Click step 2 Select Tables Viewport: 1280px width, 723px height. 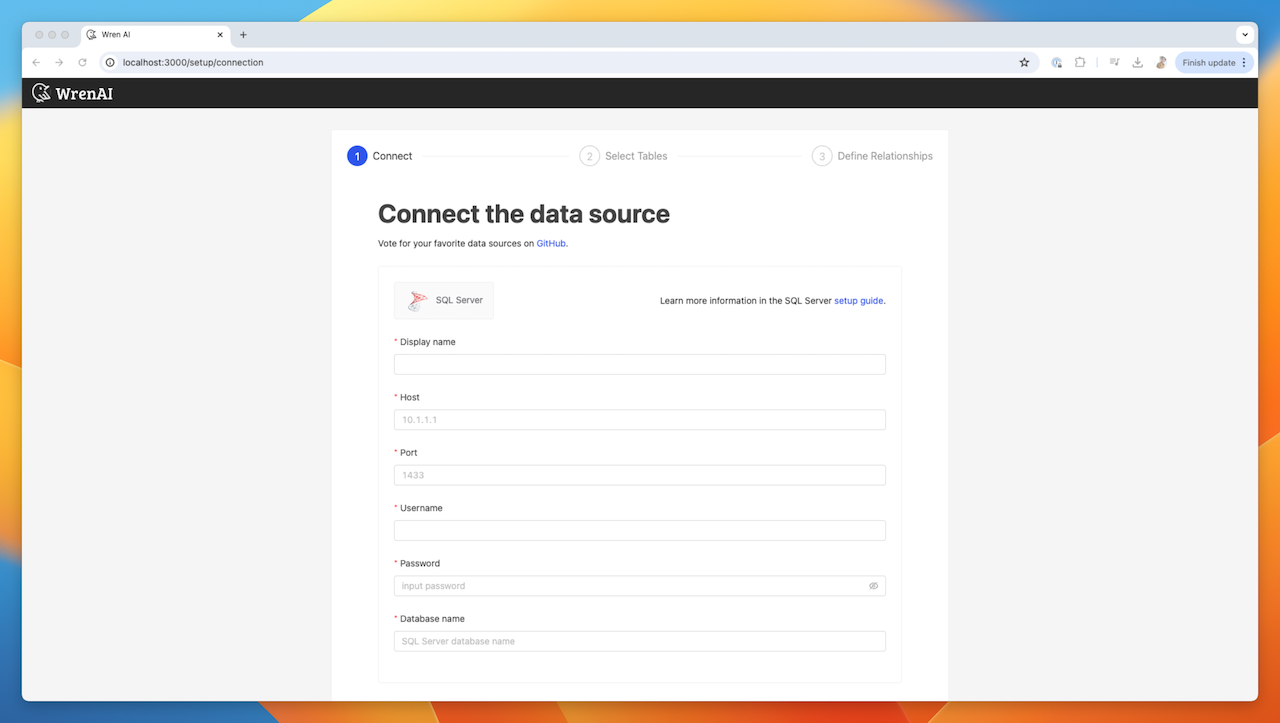click(x=623, y=156)
